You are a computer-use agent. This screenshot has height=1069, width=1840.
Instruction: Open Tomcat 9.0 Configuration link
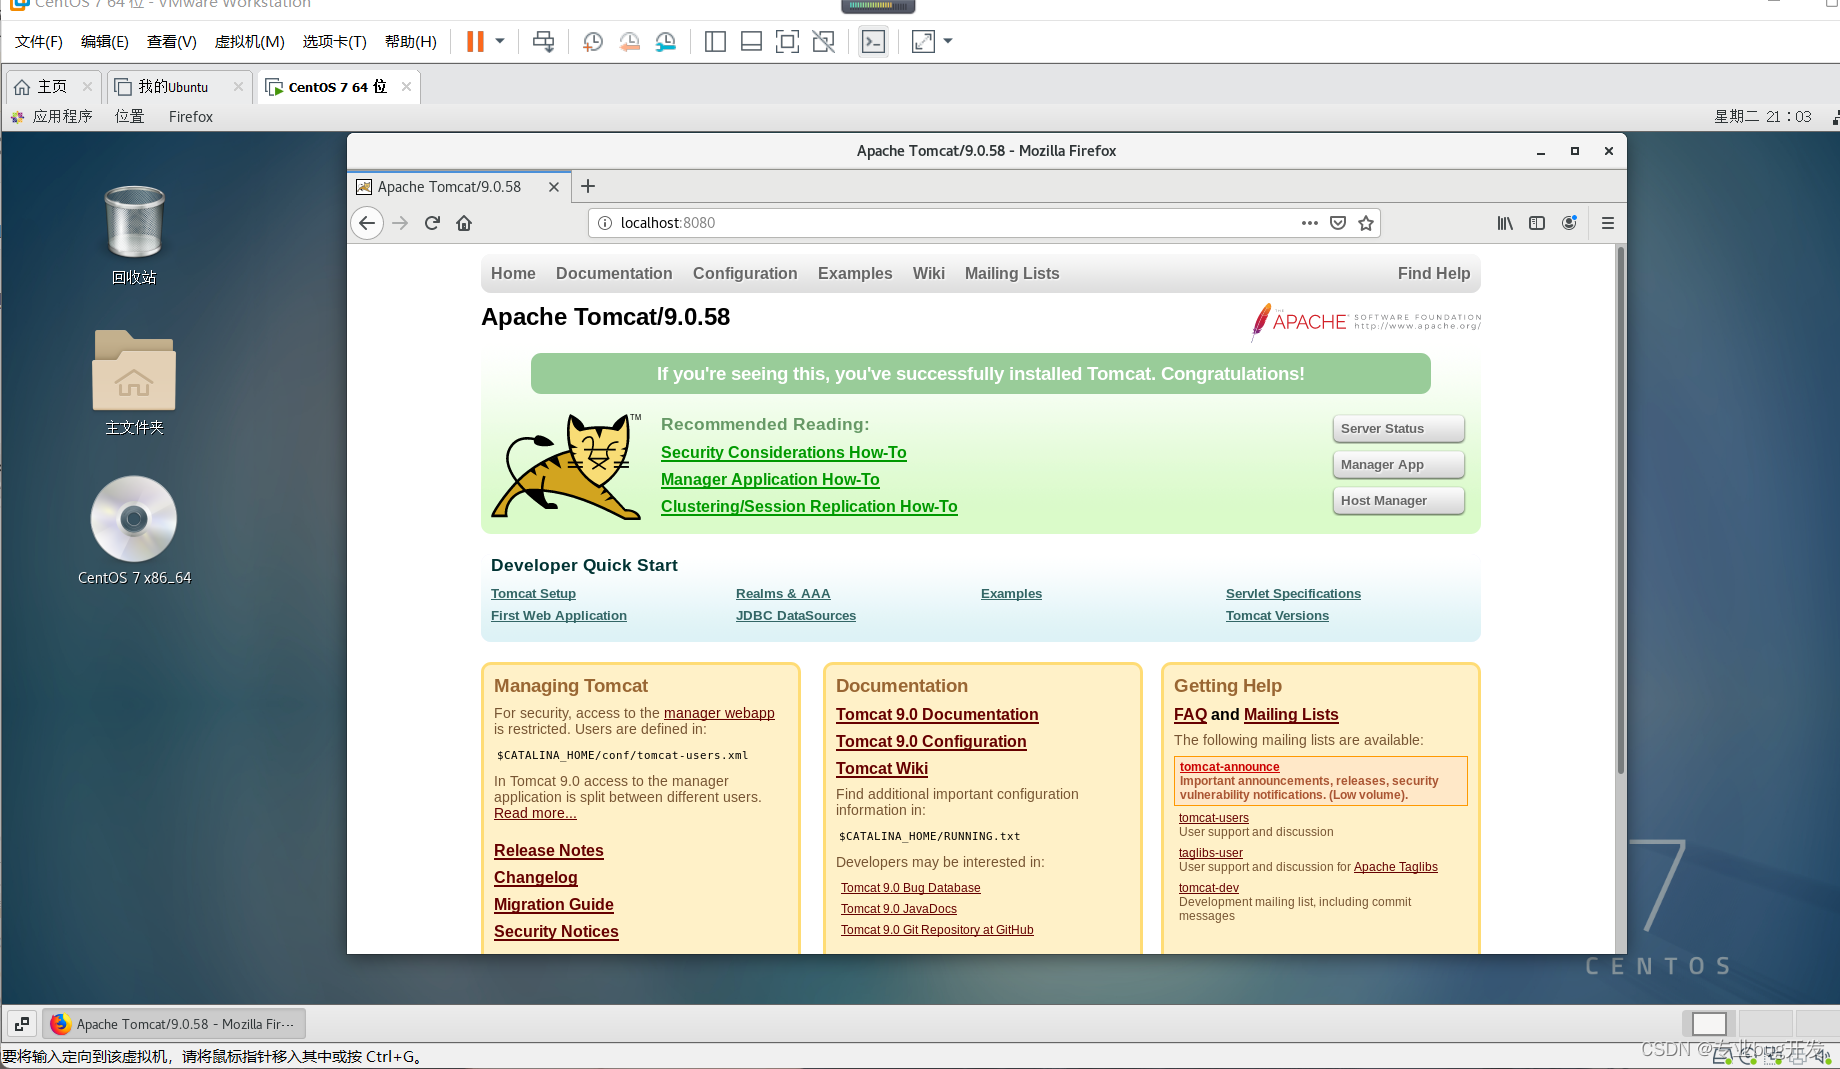pyautogui.click(x=931, y=742)
